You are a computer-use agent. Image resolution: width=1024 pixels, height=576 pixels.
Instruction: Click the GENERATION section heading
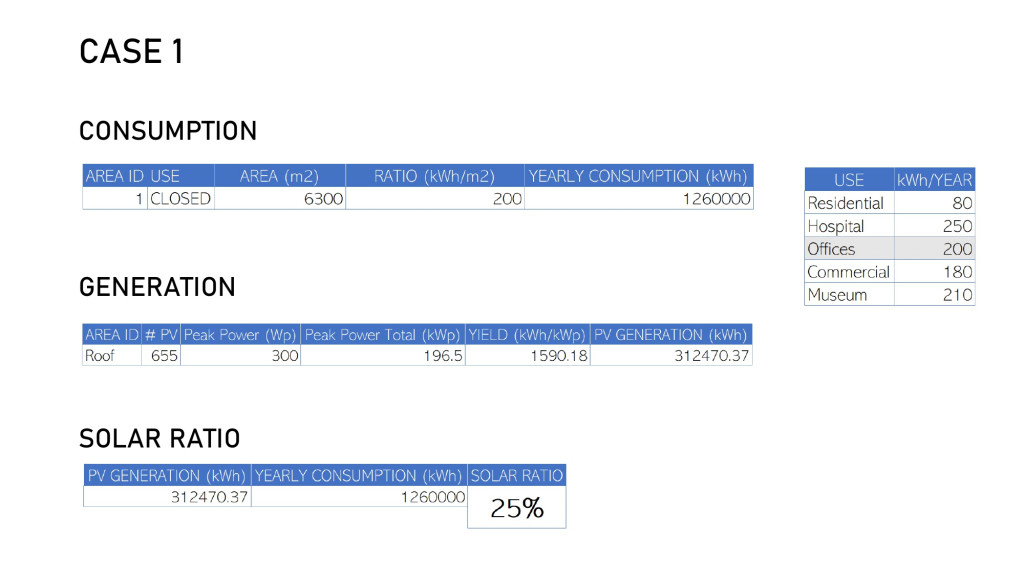click(x=157, y=287)
